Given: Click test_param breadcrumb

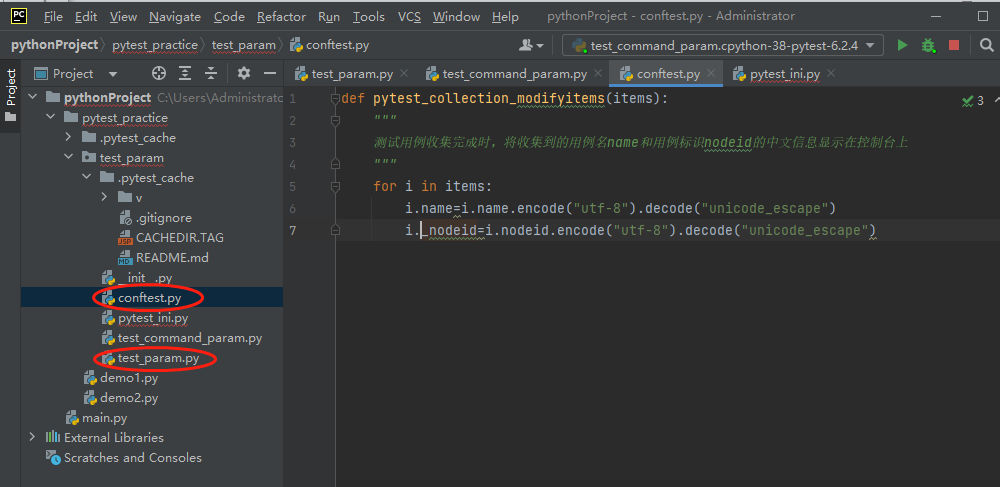Looking at the screenshot, I should coord(244,45).
